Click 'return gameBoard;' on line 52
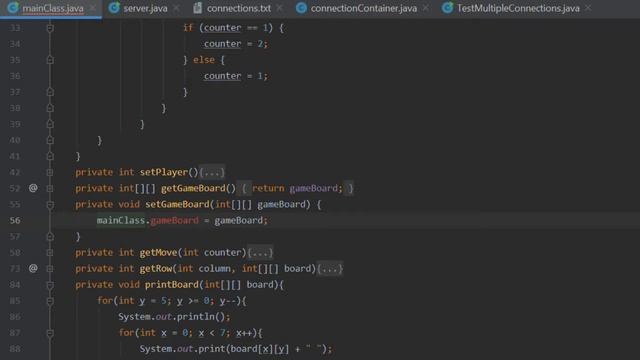Viewport: 640px width, 360px height. click(x=298, y=188)
